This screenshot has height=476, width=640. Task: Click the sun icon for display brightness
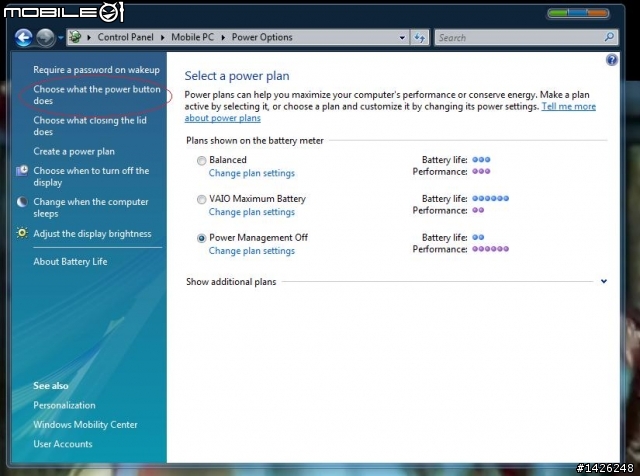22,233
